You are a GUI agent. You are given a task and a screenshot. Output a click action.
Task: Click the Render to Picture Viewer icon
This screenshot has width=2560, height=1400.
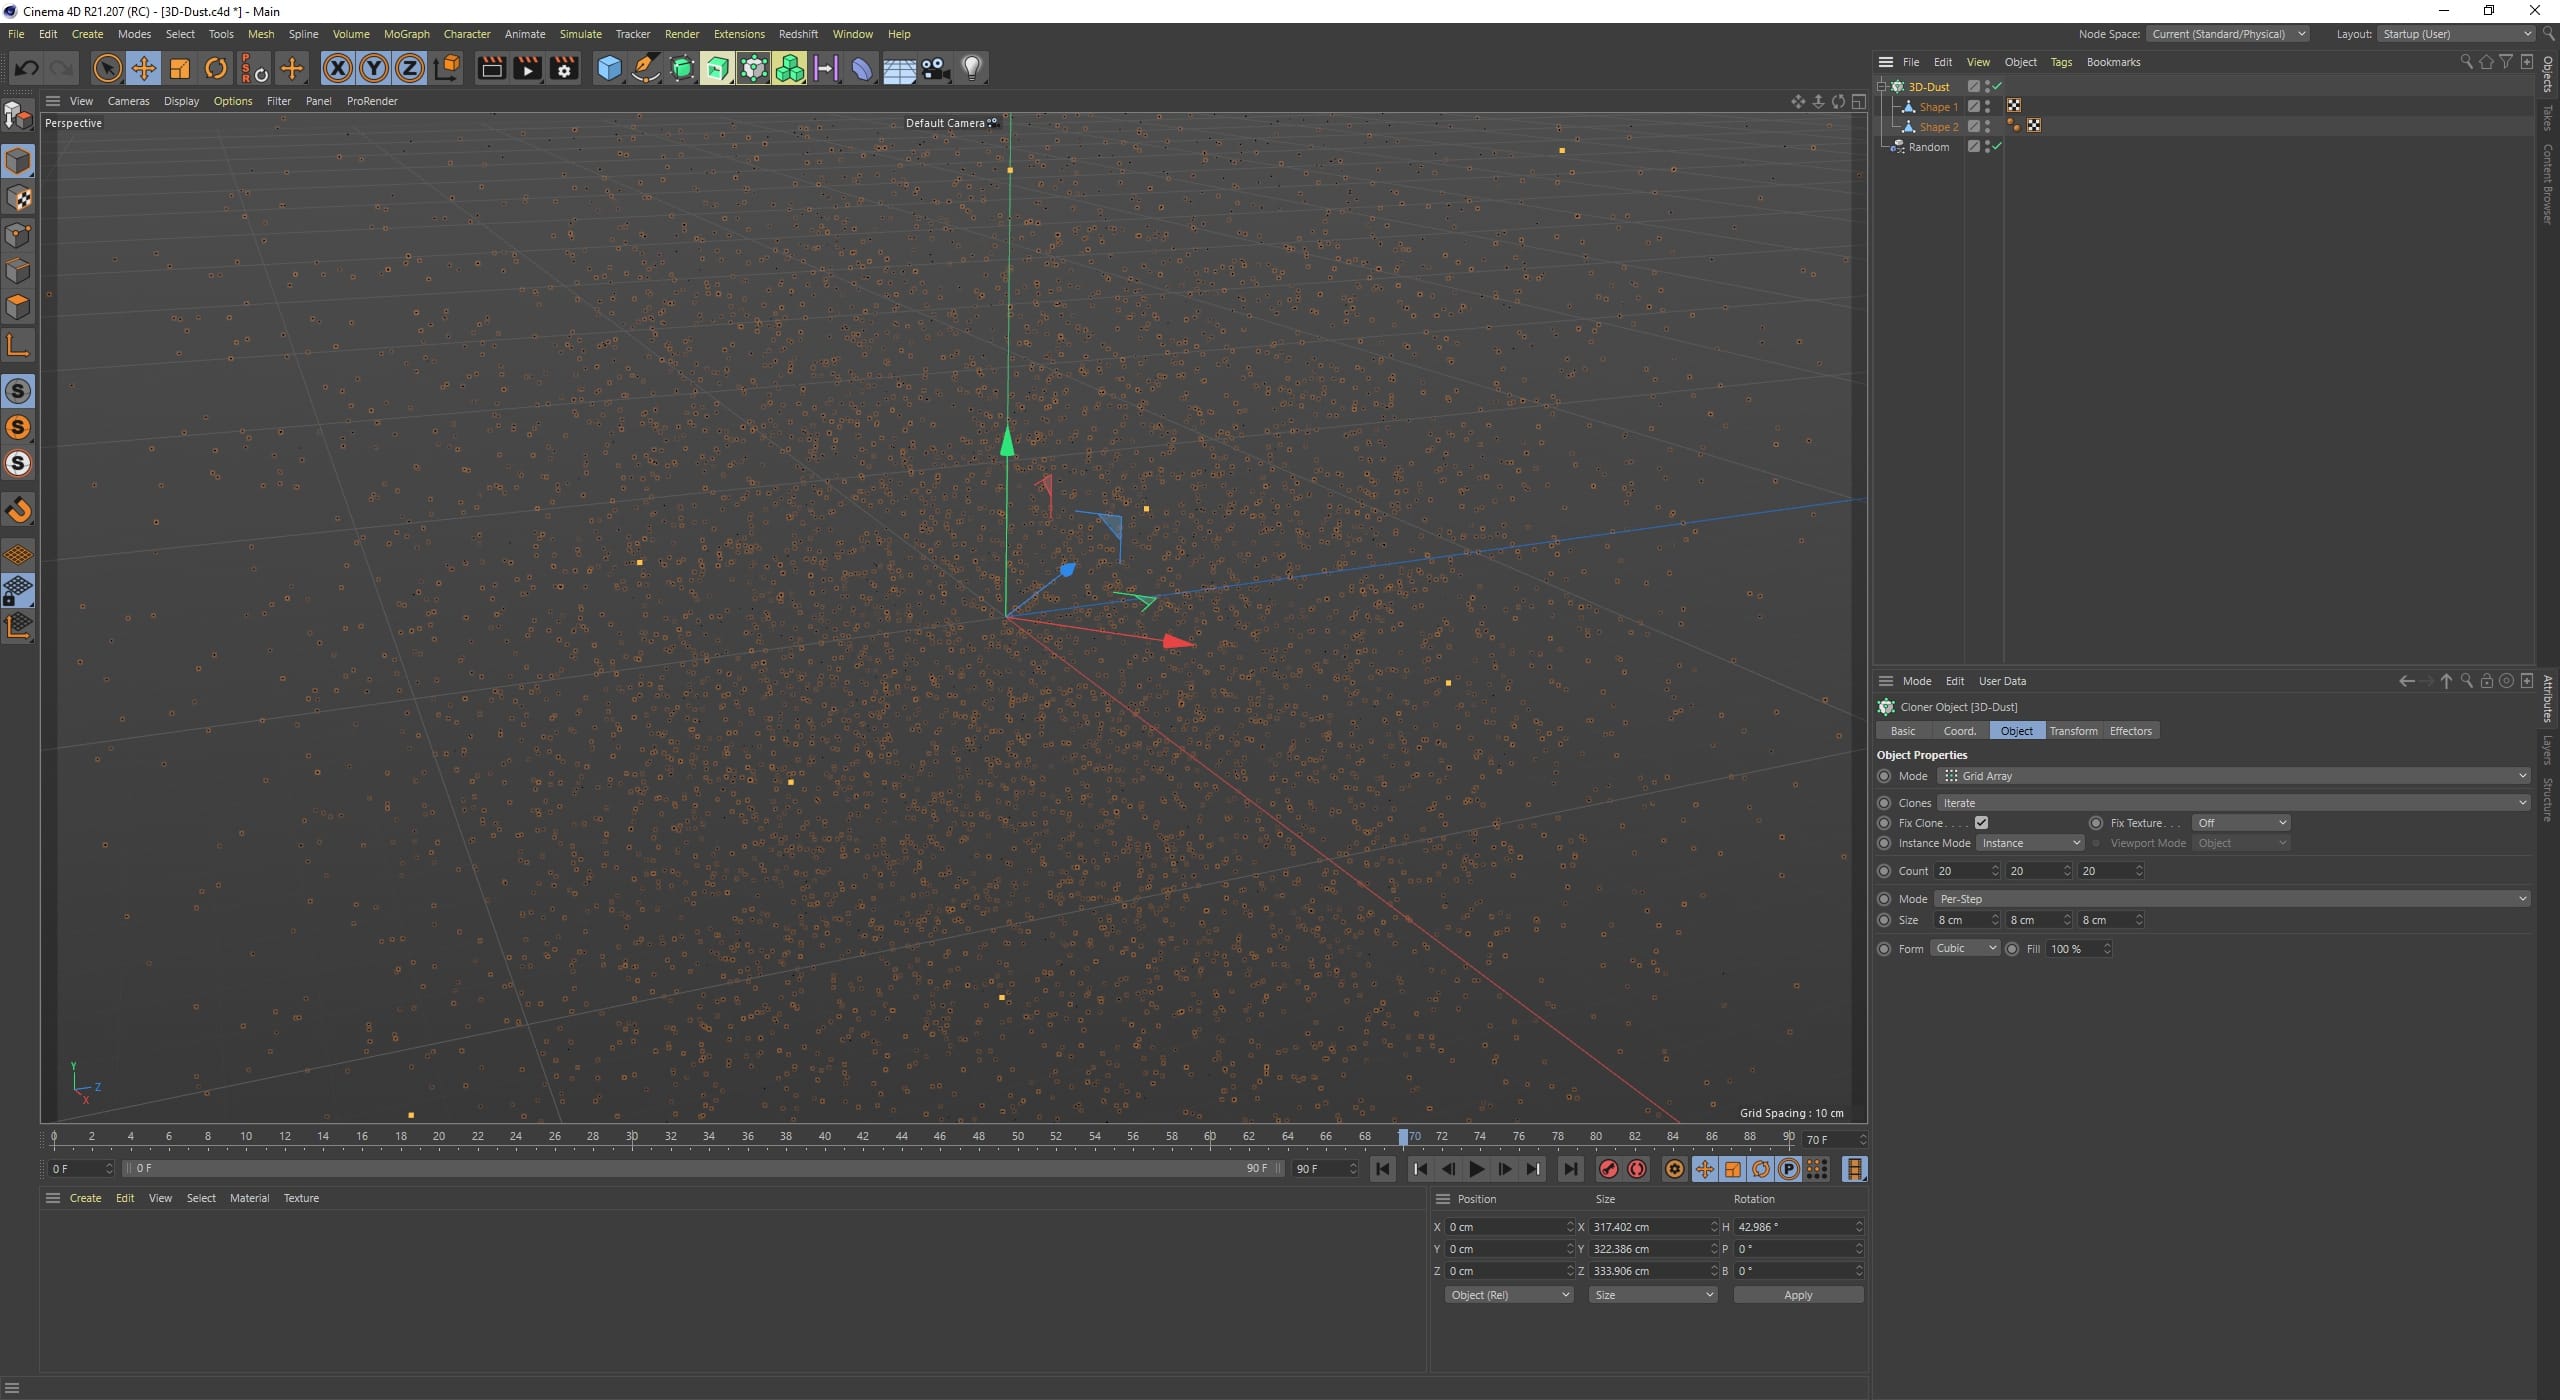click(x=527, y=68)
